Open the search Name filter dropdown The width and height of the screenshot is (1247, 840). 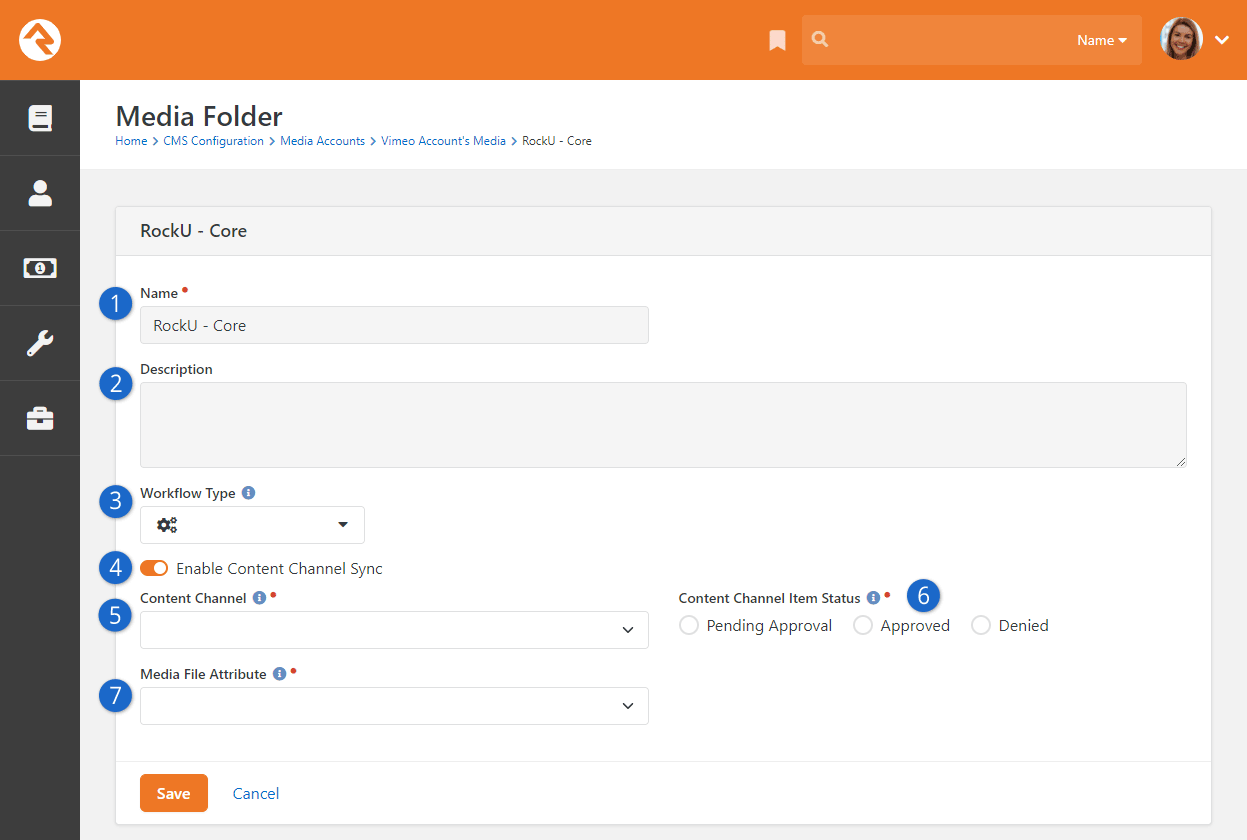tap(1102, 40)
